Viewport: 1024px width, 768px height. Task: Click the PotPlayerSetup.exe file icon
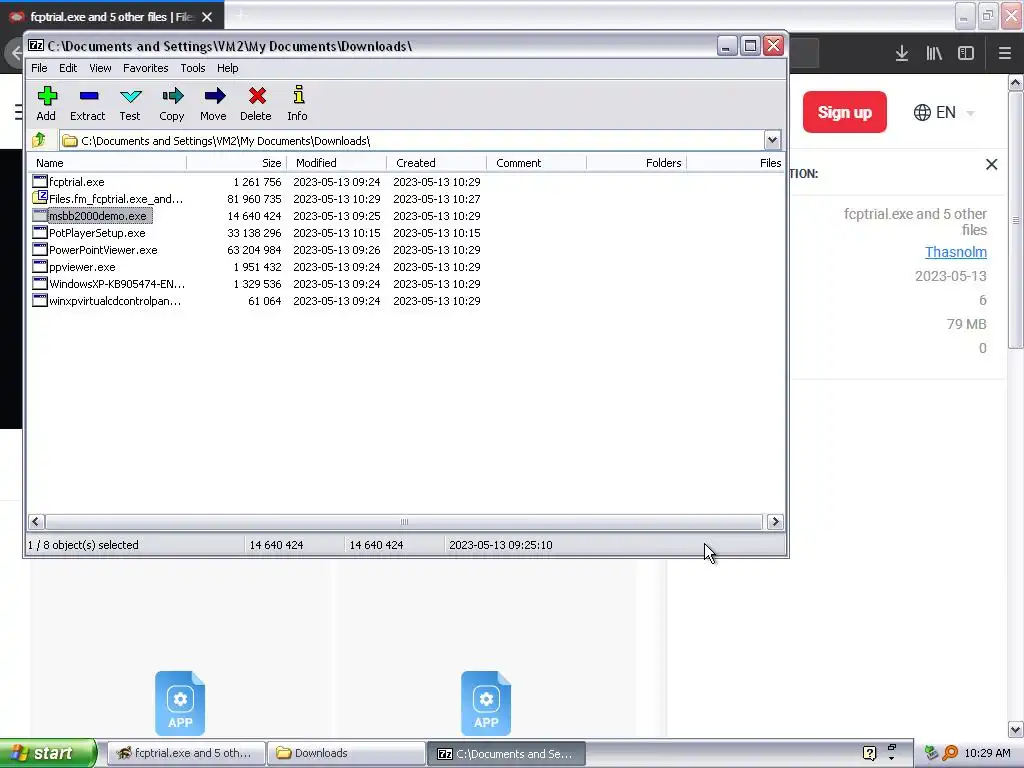click(x=40, y=232)
